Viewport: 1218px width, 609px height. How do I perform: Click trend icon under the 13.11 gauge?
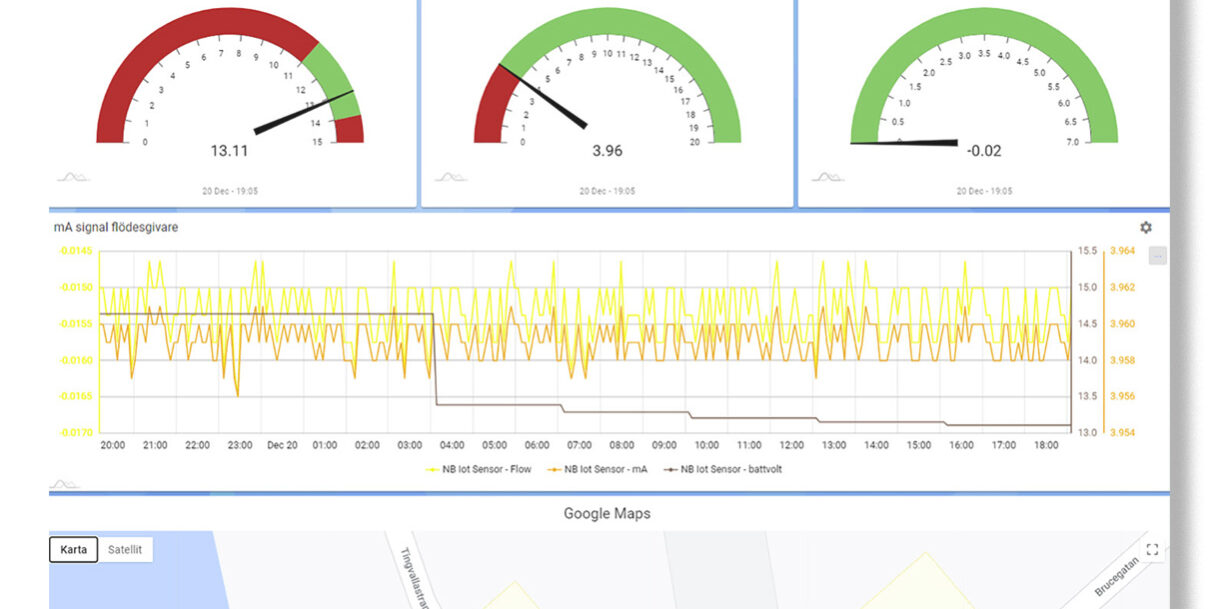click(x=73, y=178)
